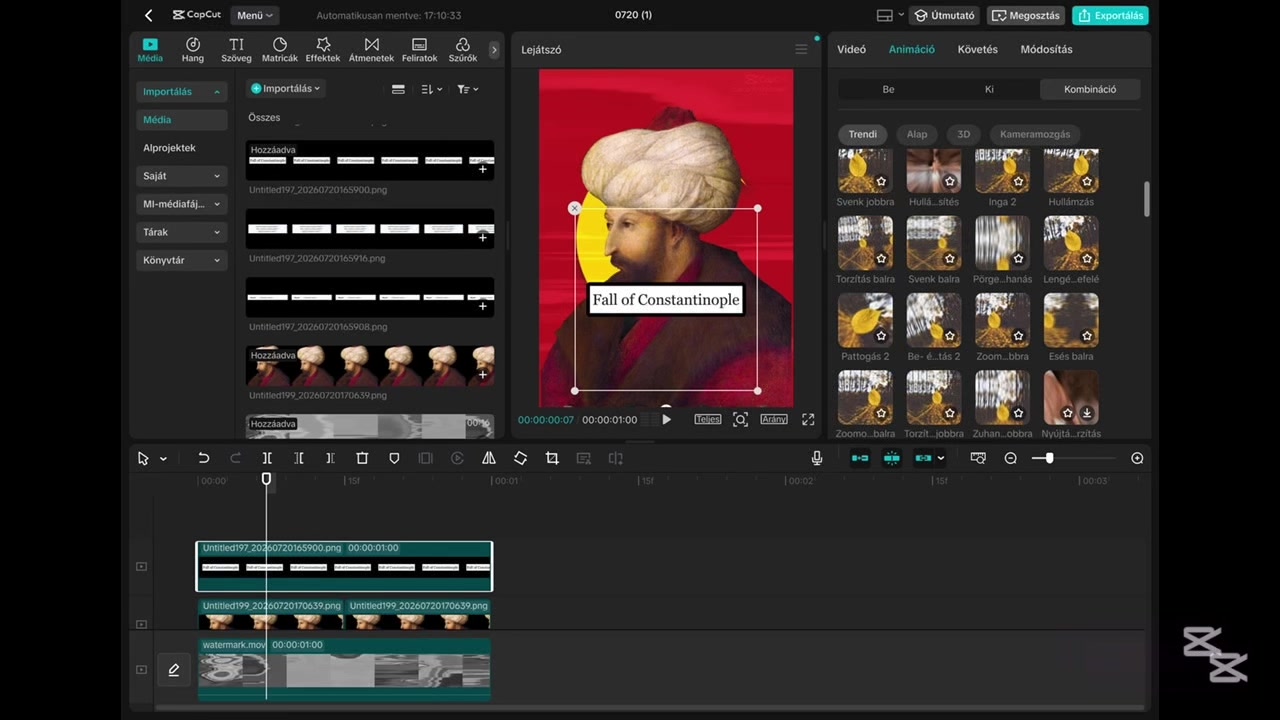Open the Matricák stickers panel
The height and width of the screenshot is (720, 1280).
(x=280, y=50)
